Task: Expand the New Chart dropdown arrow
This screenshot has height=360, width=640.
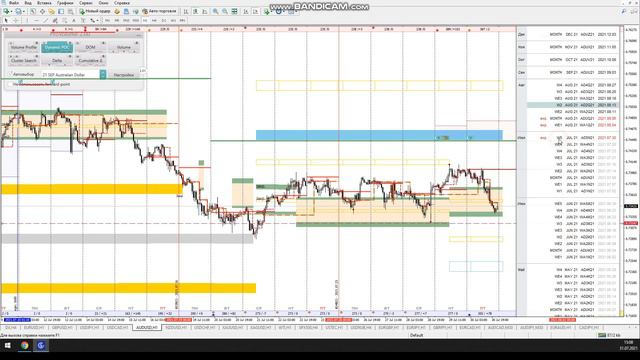Action: (11, 11)
